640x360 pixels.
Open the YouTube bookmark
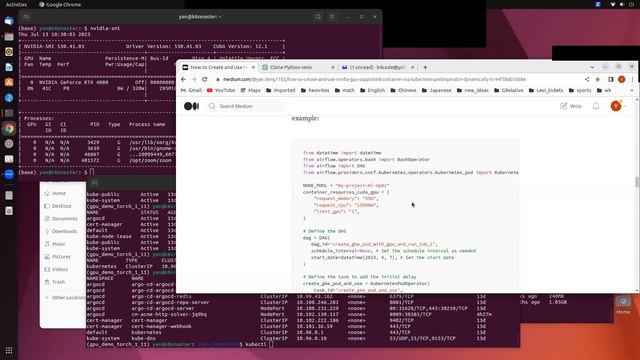[x=221, y=90]
